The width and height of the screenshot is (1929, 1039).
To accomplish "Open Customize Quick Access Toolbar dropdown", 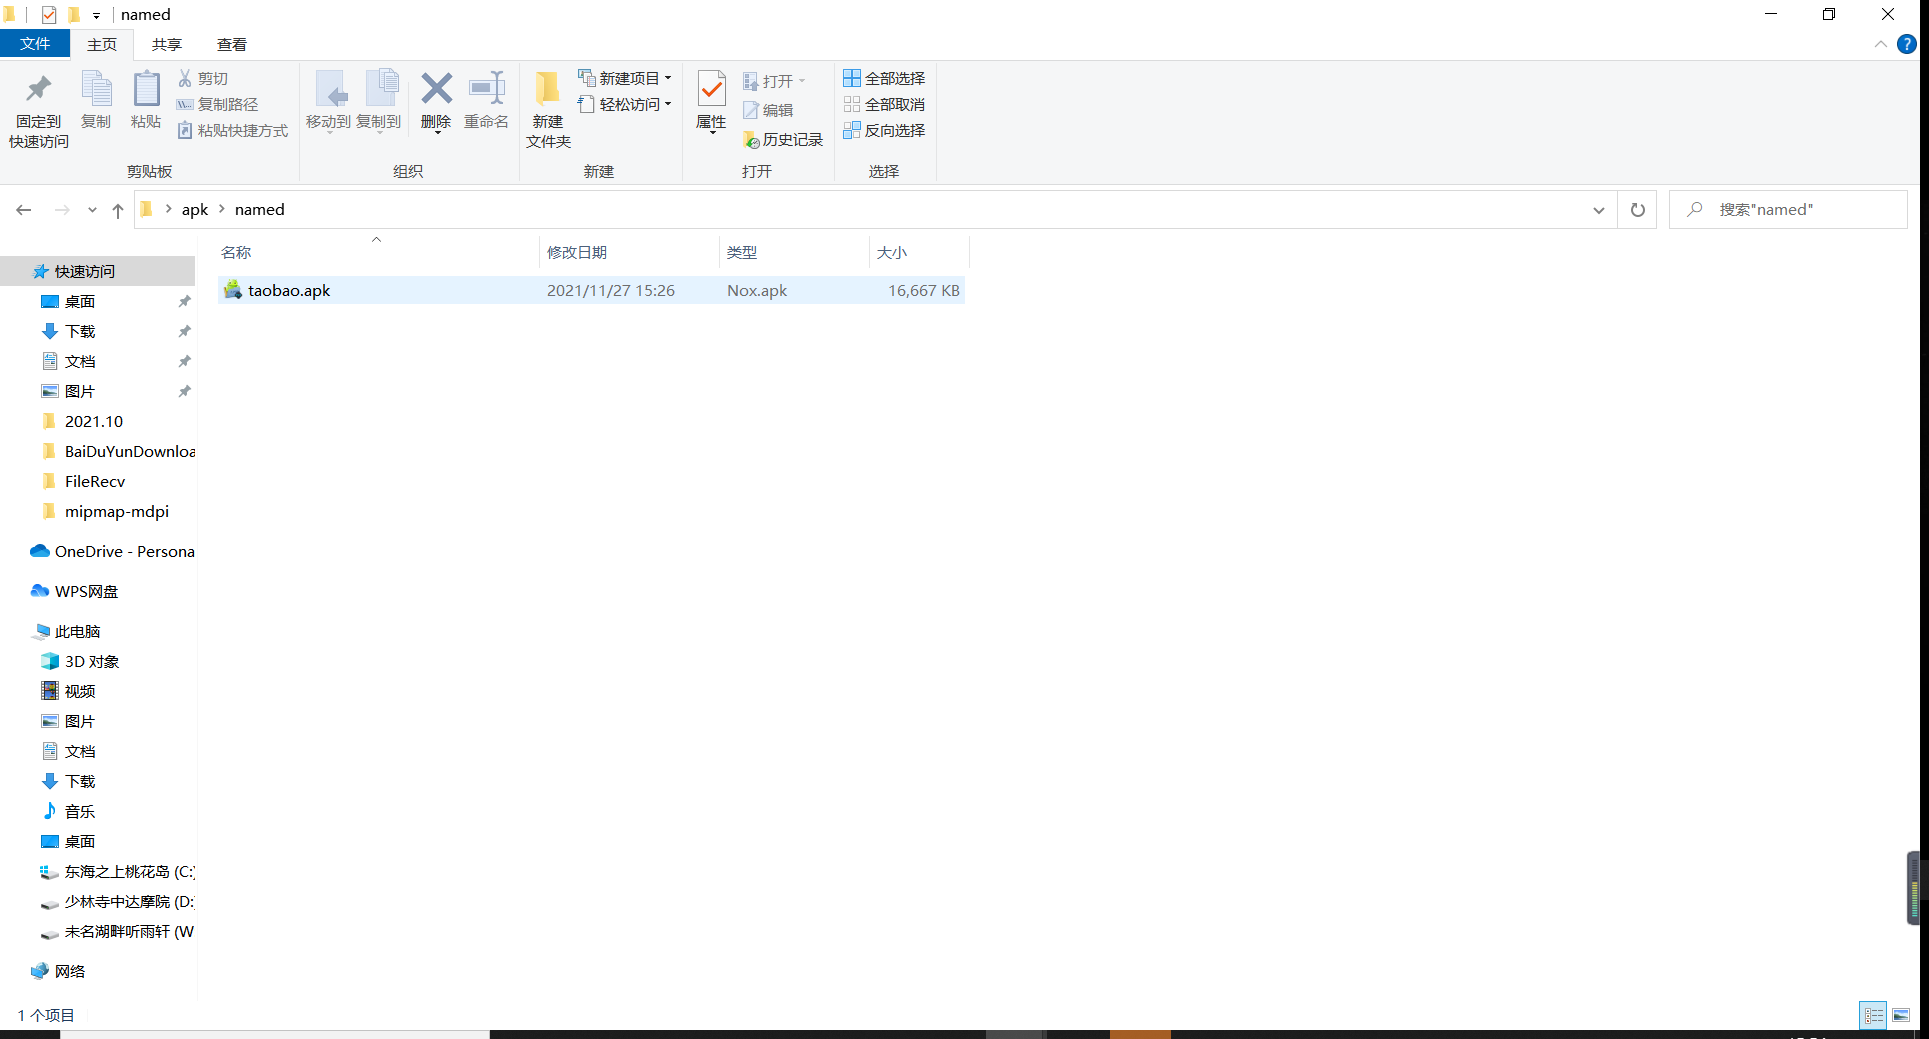I will [96, 15].
